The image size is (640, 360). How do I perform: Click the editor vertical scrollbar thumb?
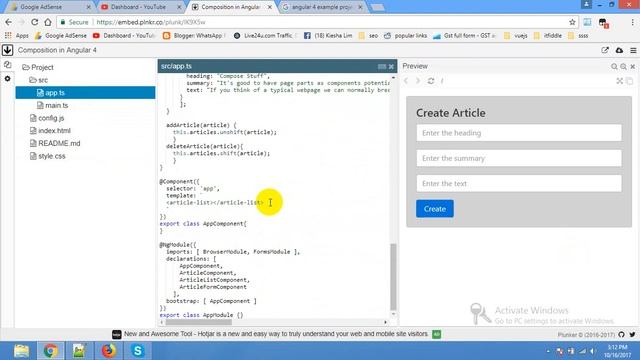393,277
